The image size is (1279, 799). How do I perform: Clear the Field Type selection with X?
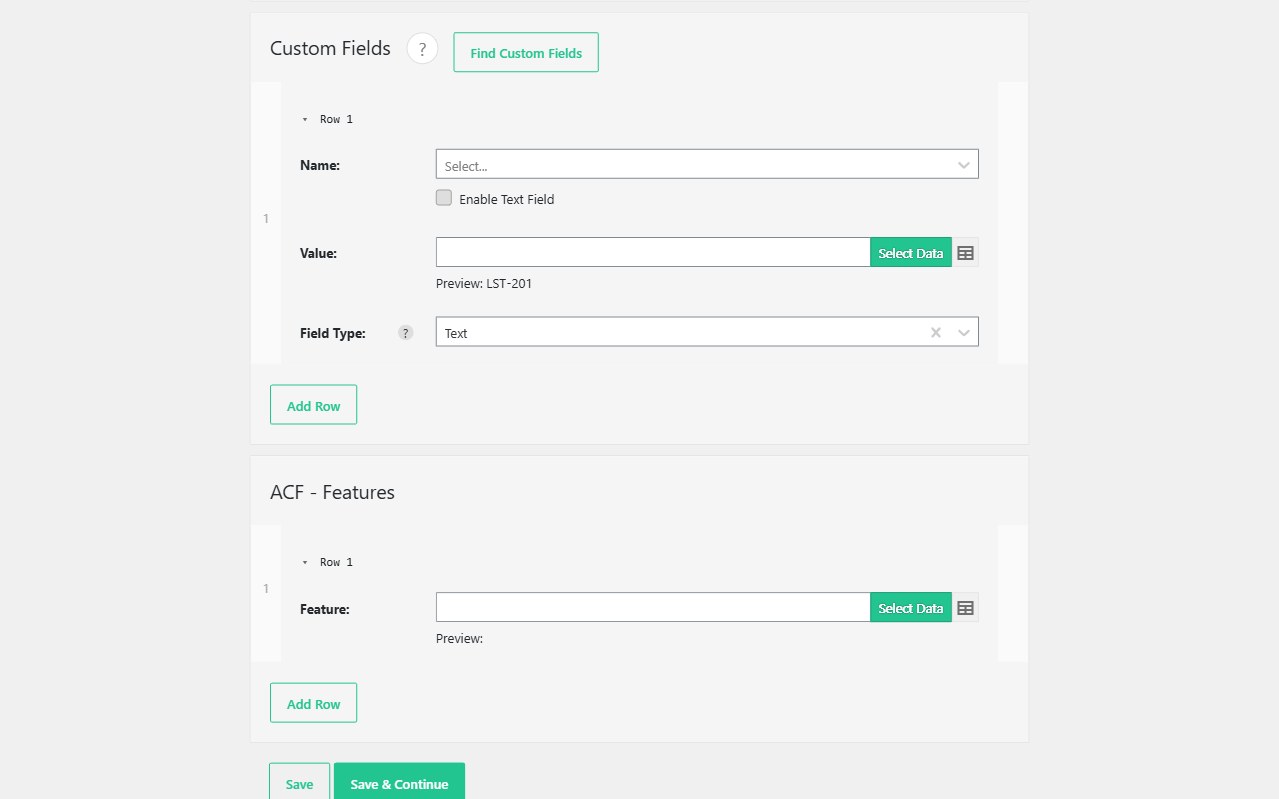point(936,332)
